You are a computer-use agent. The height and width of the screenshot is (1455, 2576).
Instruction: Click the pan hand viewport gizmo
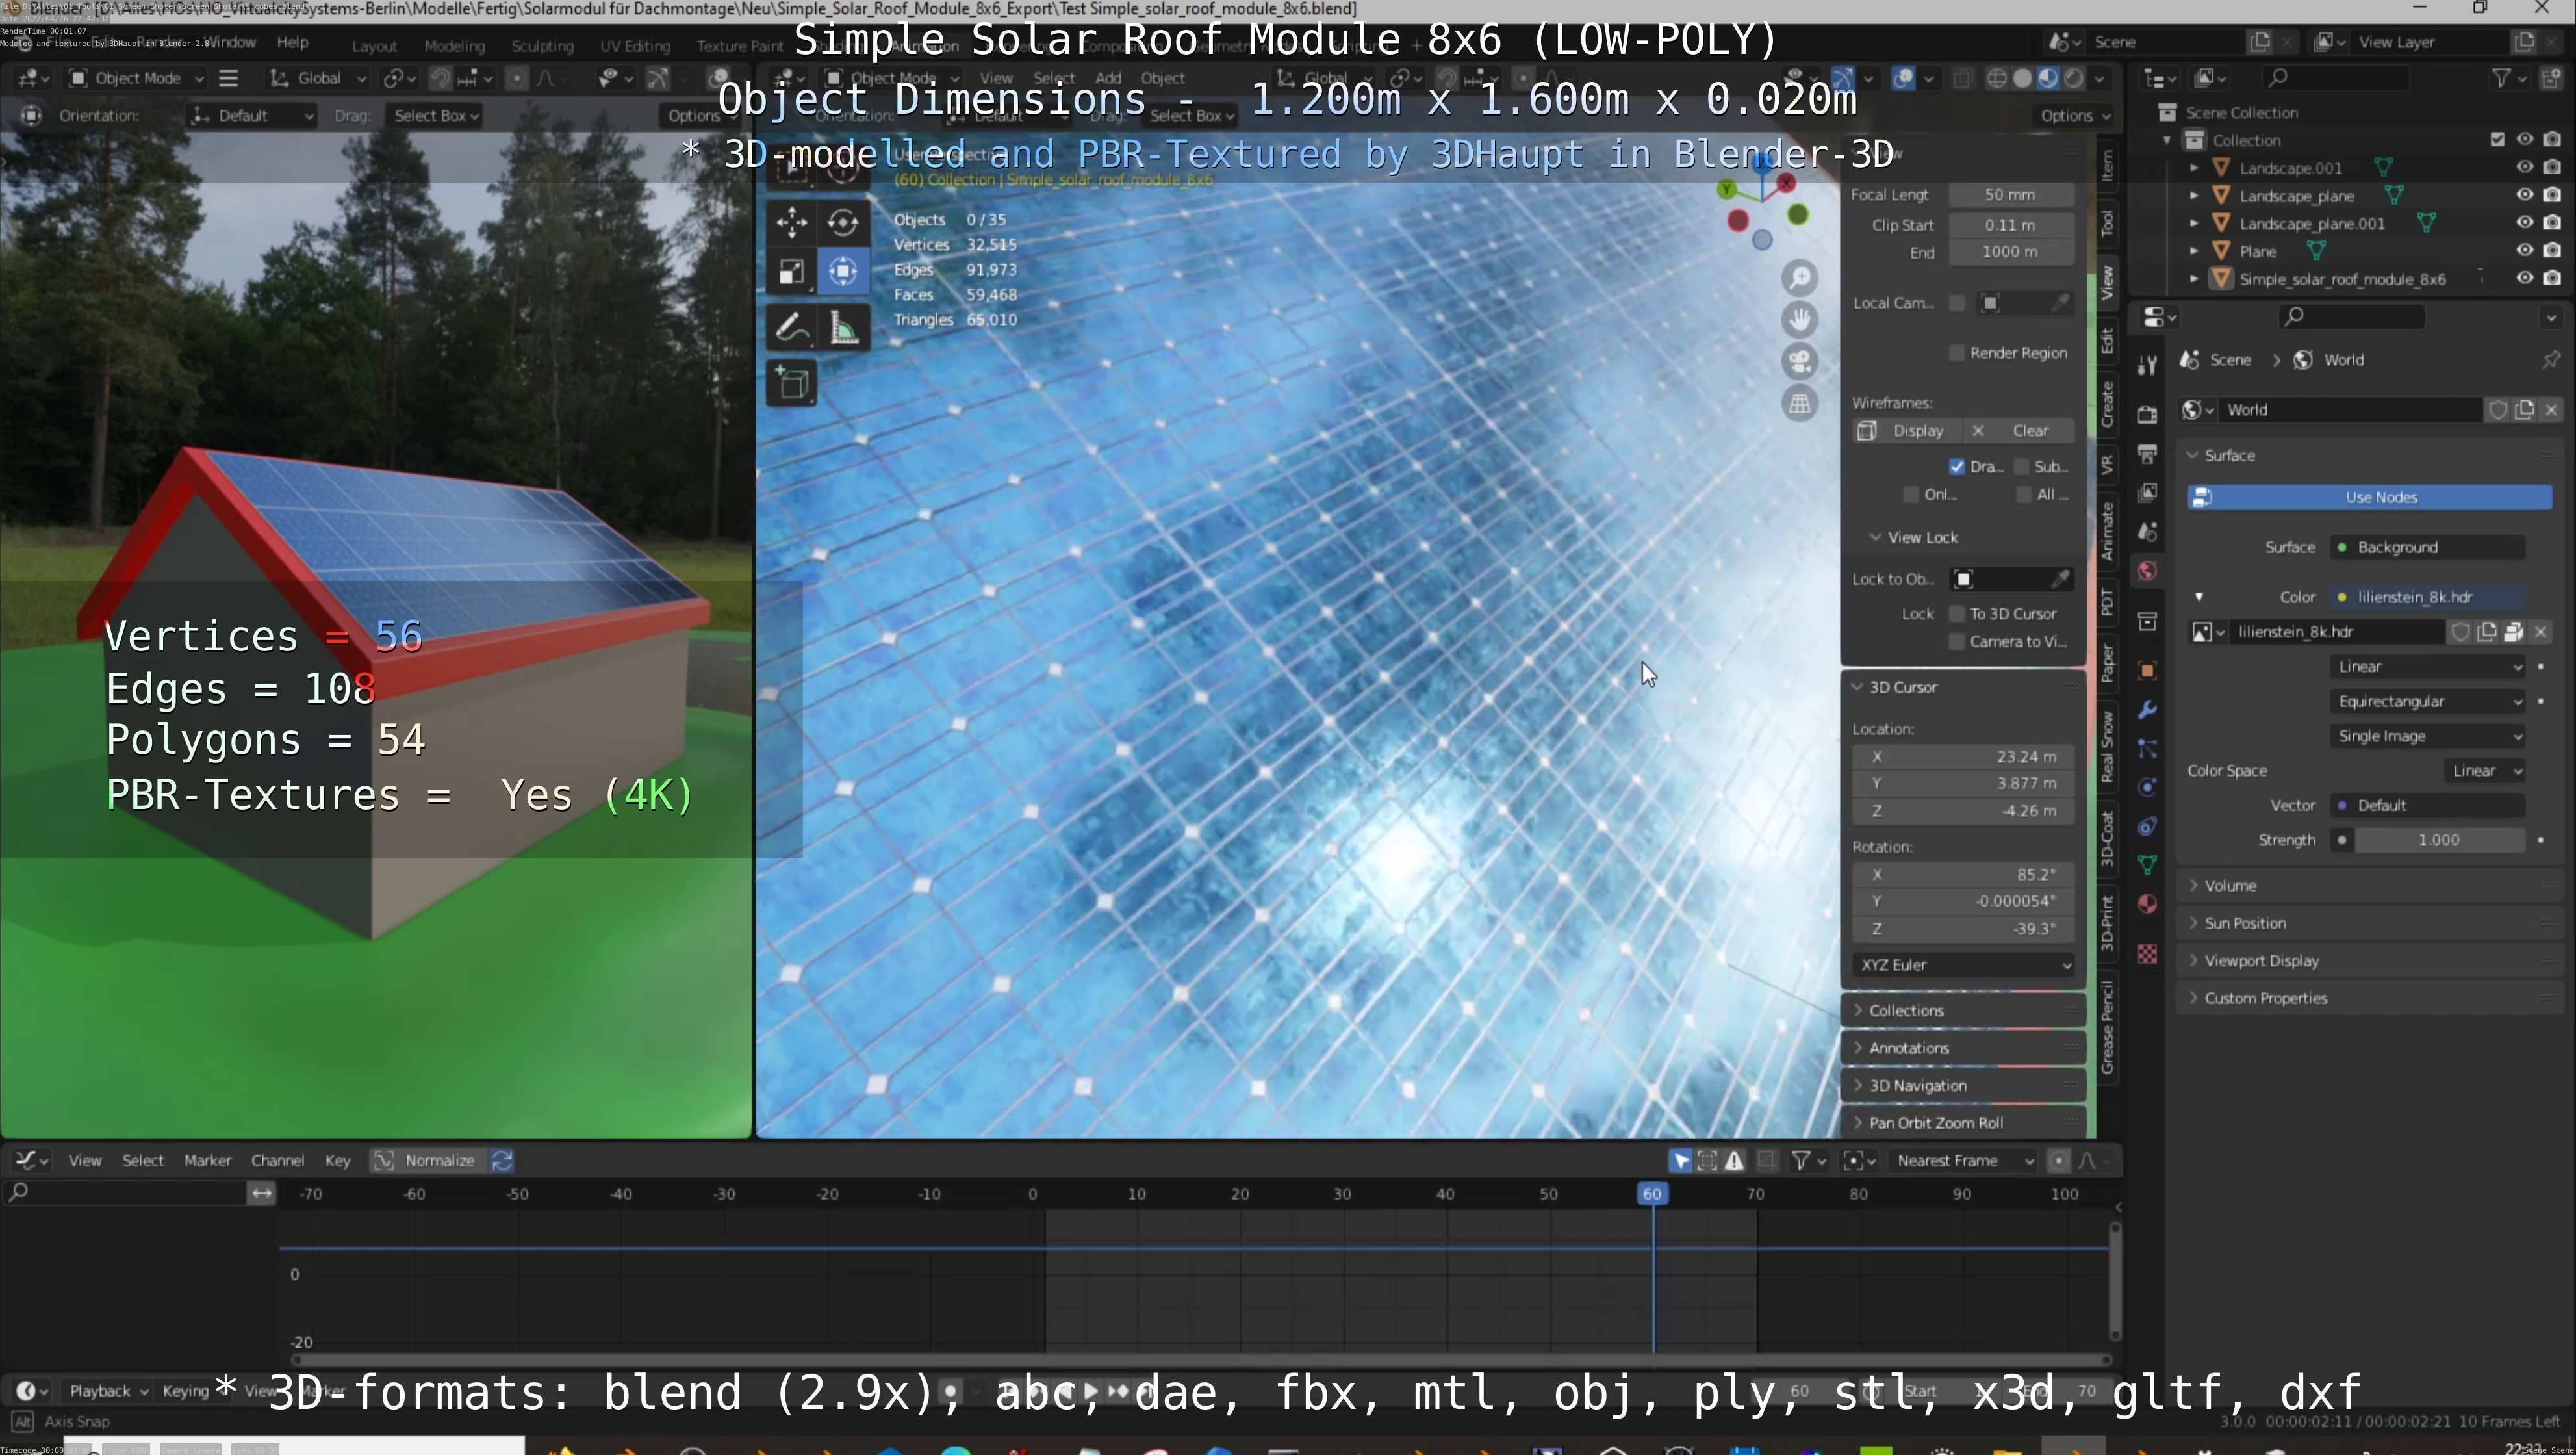click(1800, 319)
